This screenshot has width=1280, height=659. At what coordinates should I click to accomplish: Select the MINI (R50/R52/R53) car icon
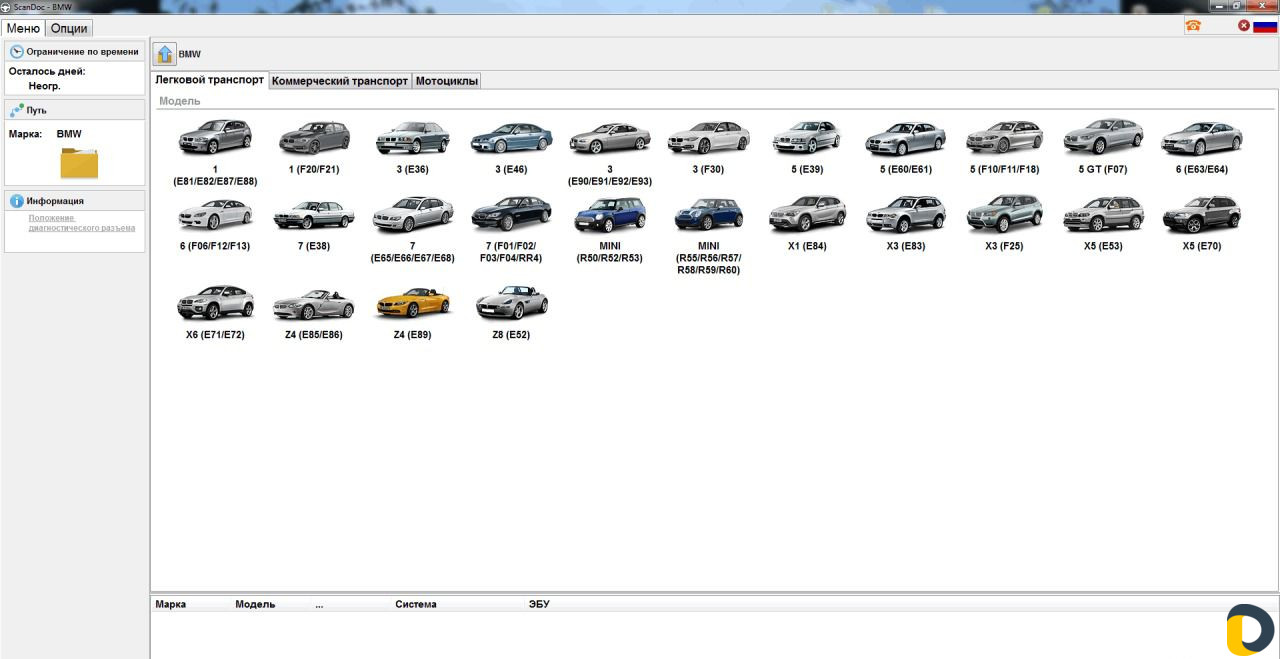click(609, 215)
